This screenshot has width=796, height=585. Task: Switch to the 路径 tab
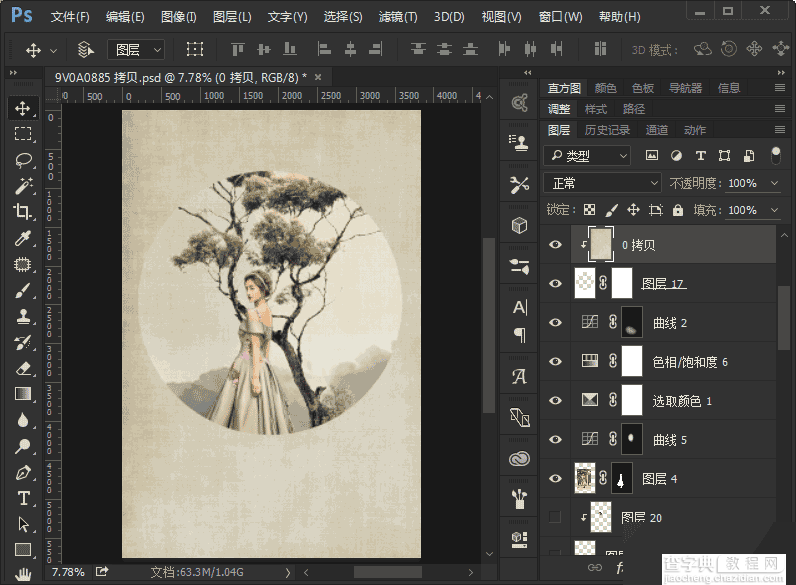pos(634,109)
